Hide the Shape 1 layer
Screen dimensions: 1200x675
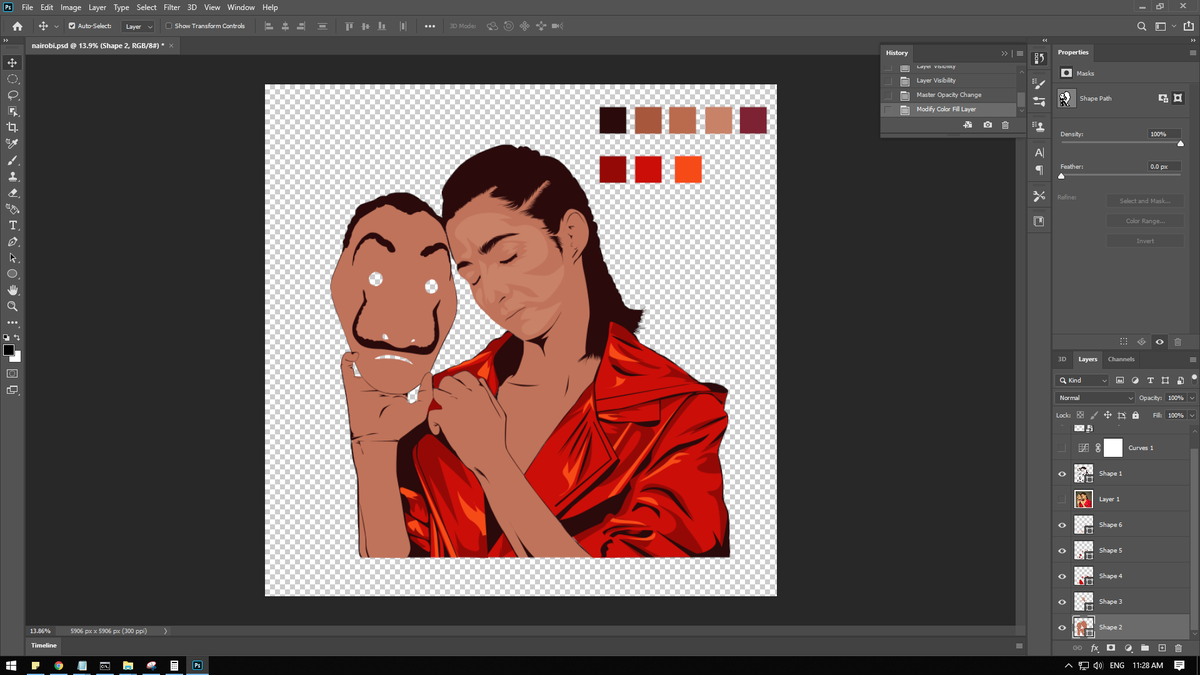pyautogui.click(x=1062, y=473)
